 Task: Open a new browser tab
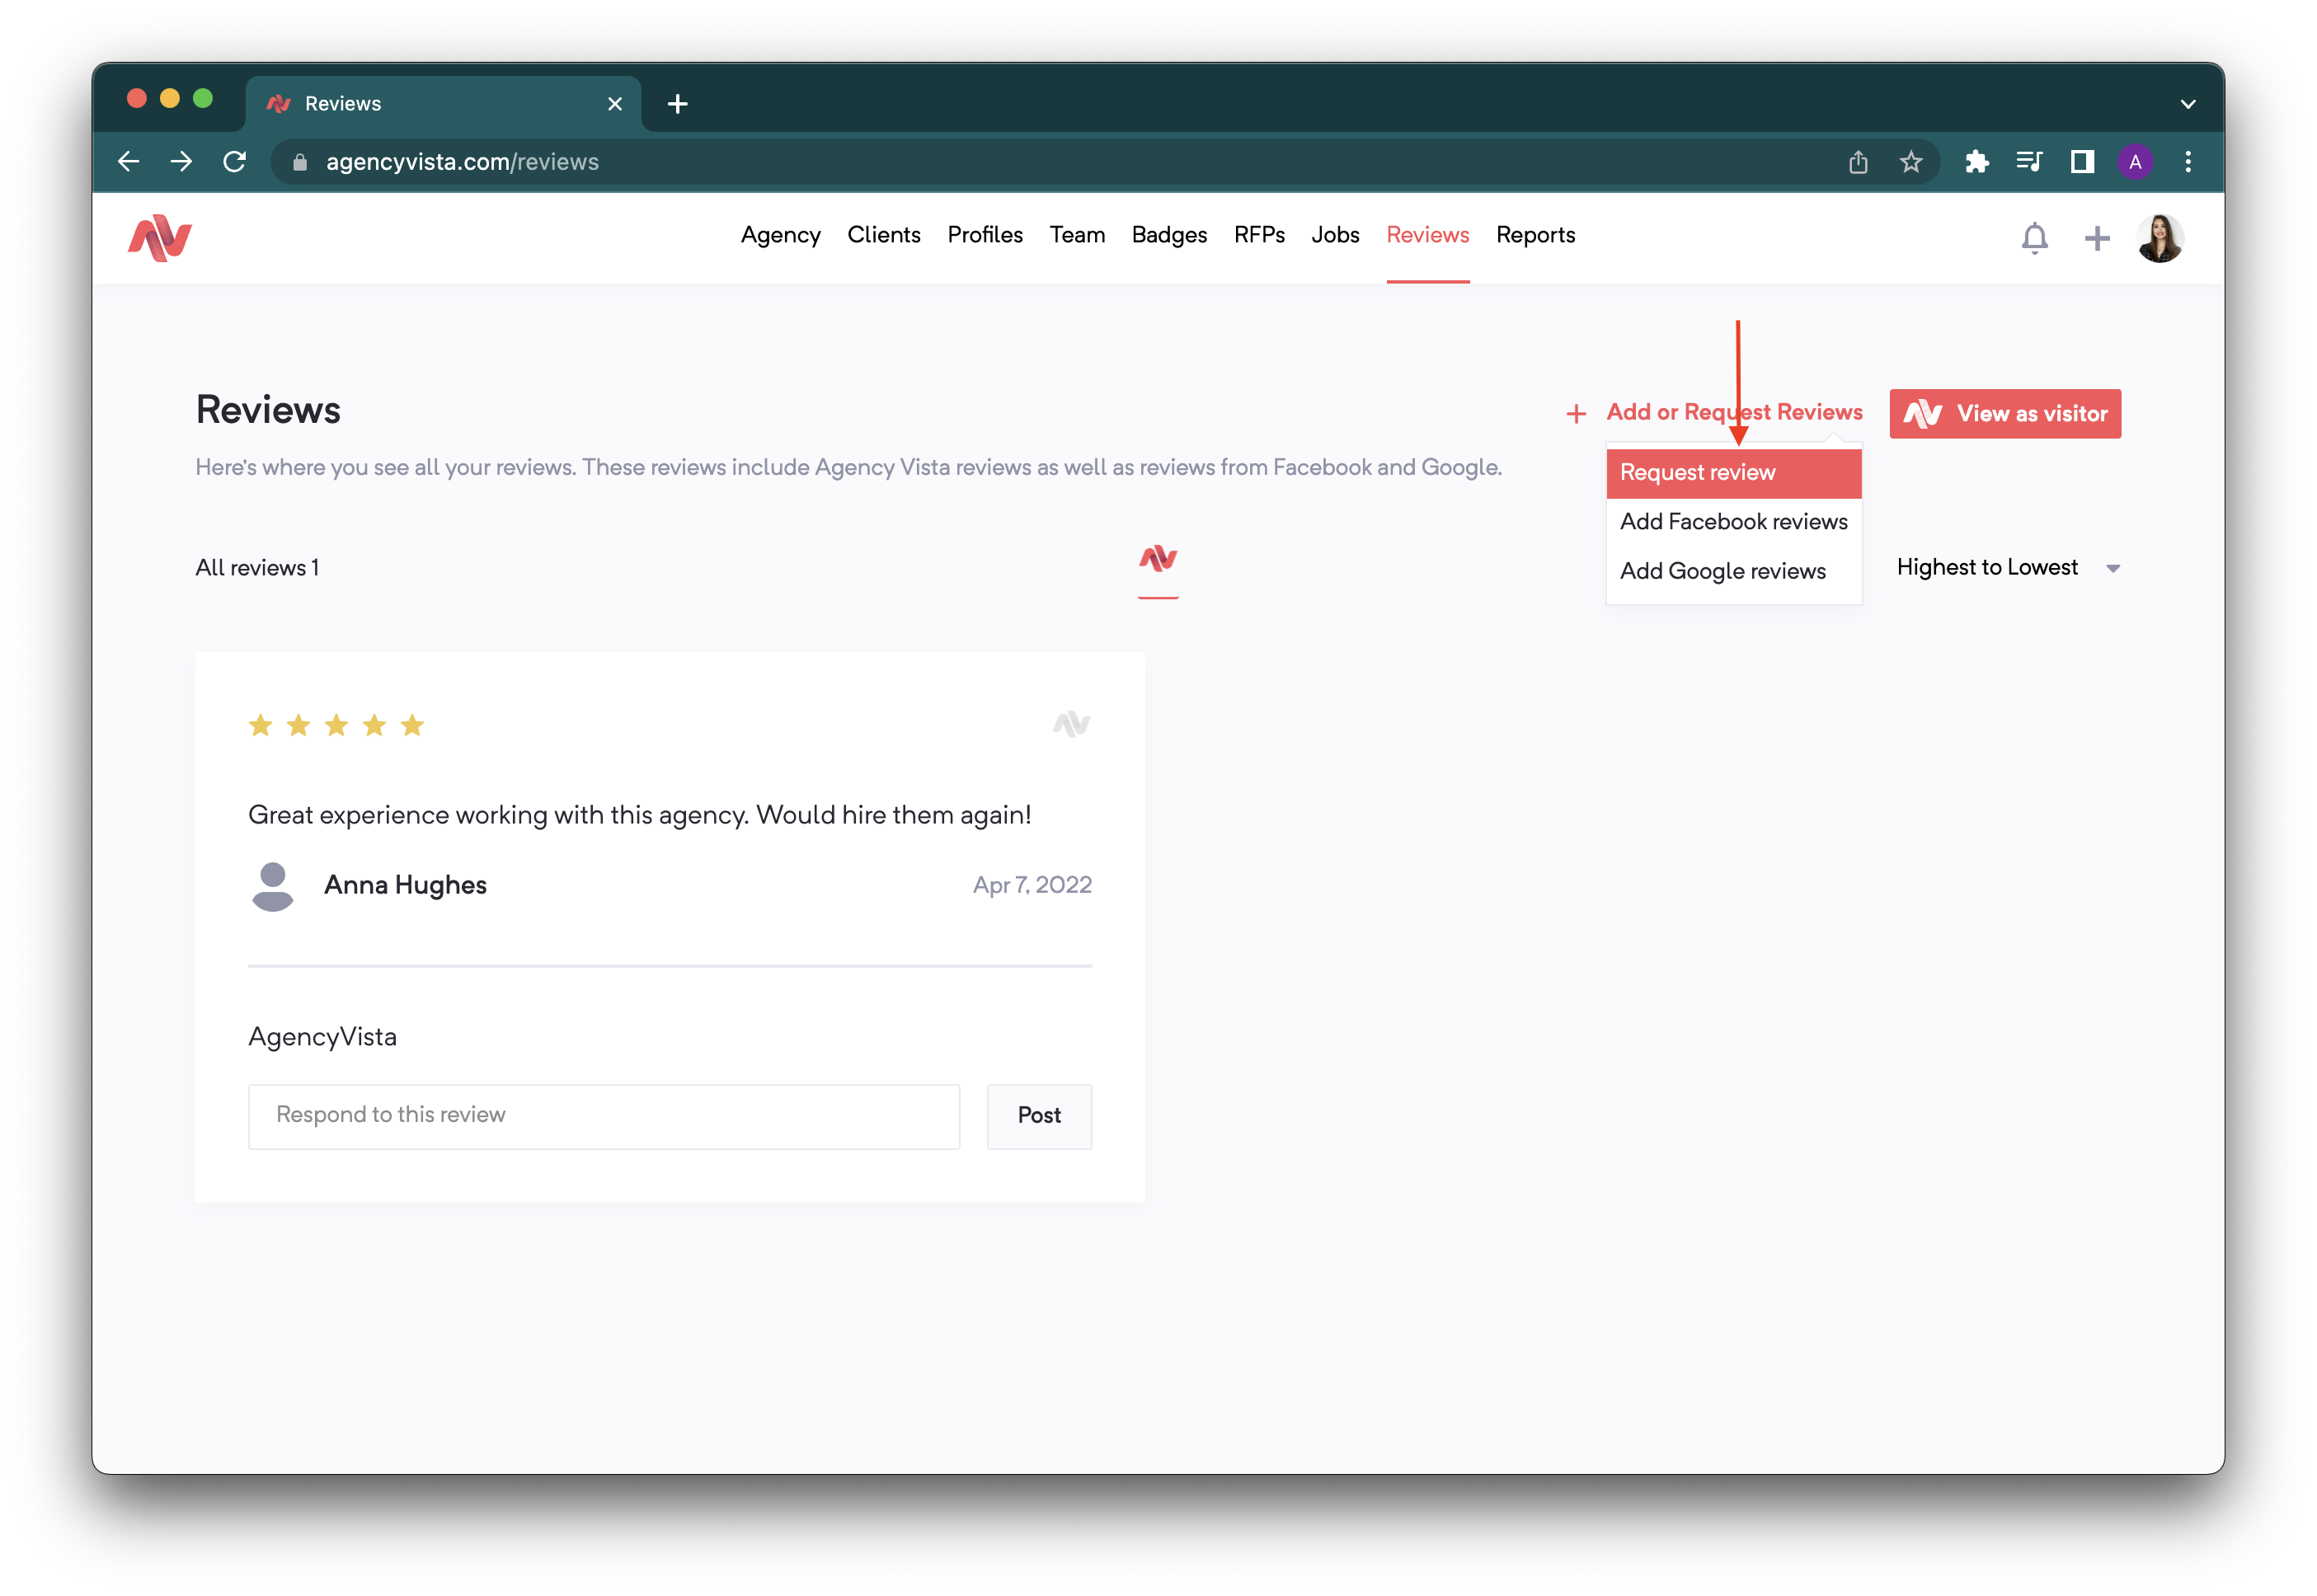pos(677,103)
